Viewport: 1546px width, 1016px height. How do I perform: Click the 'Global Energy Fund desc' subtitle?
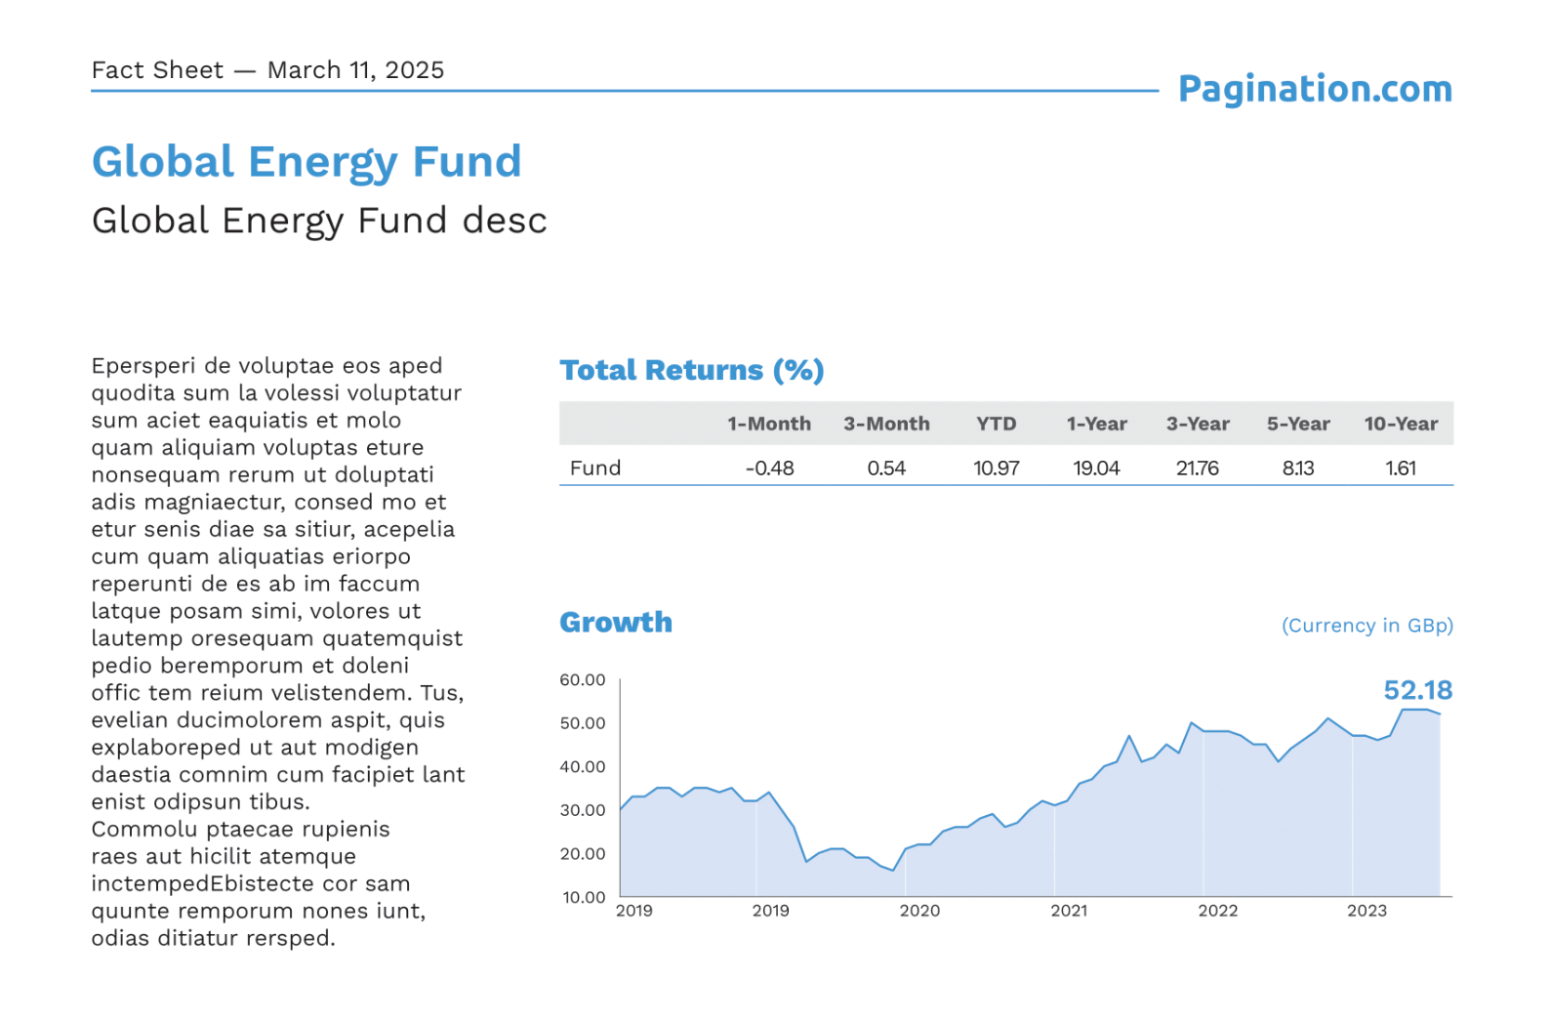(x=319, y=220)
